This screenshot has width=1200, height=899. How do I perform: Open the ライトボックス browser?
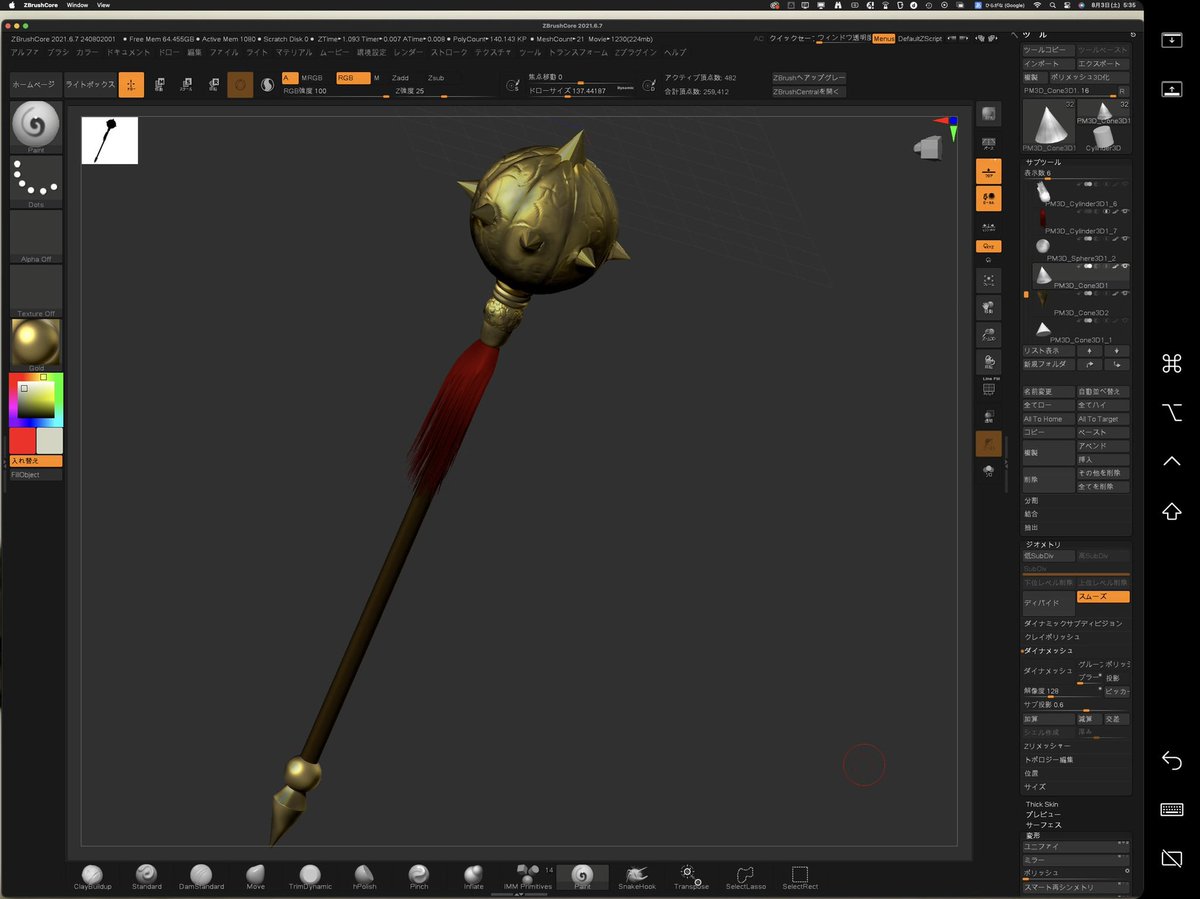coord(89,85)
